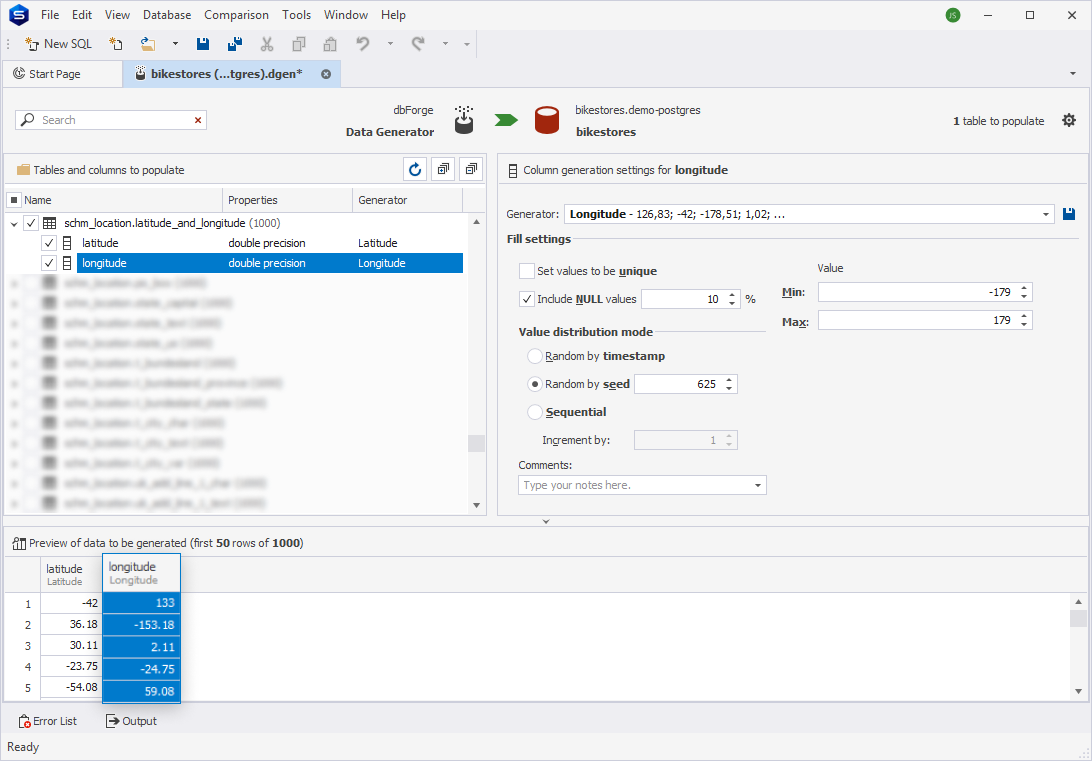The height and width of the screenshot is (761, 1092).
Task: Click the Search input field
Action: tap(111, 120)
